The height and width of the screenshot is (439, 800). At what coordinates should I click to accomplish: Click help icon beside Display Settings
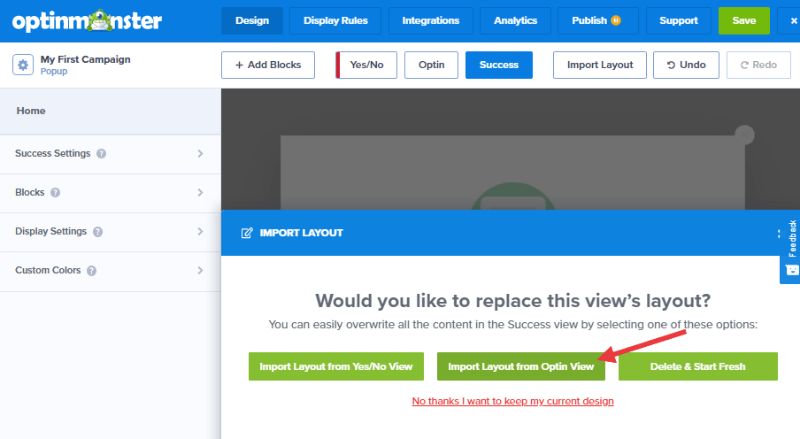[x=97, y=232]
